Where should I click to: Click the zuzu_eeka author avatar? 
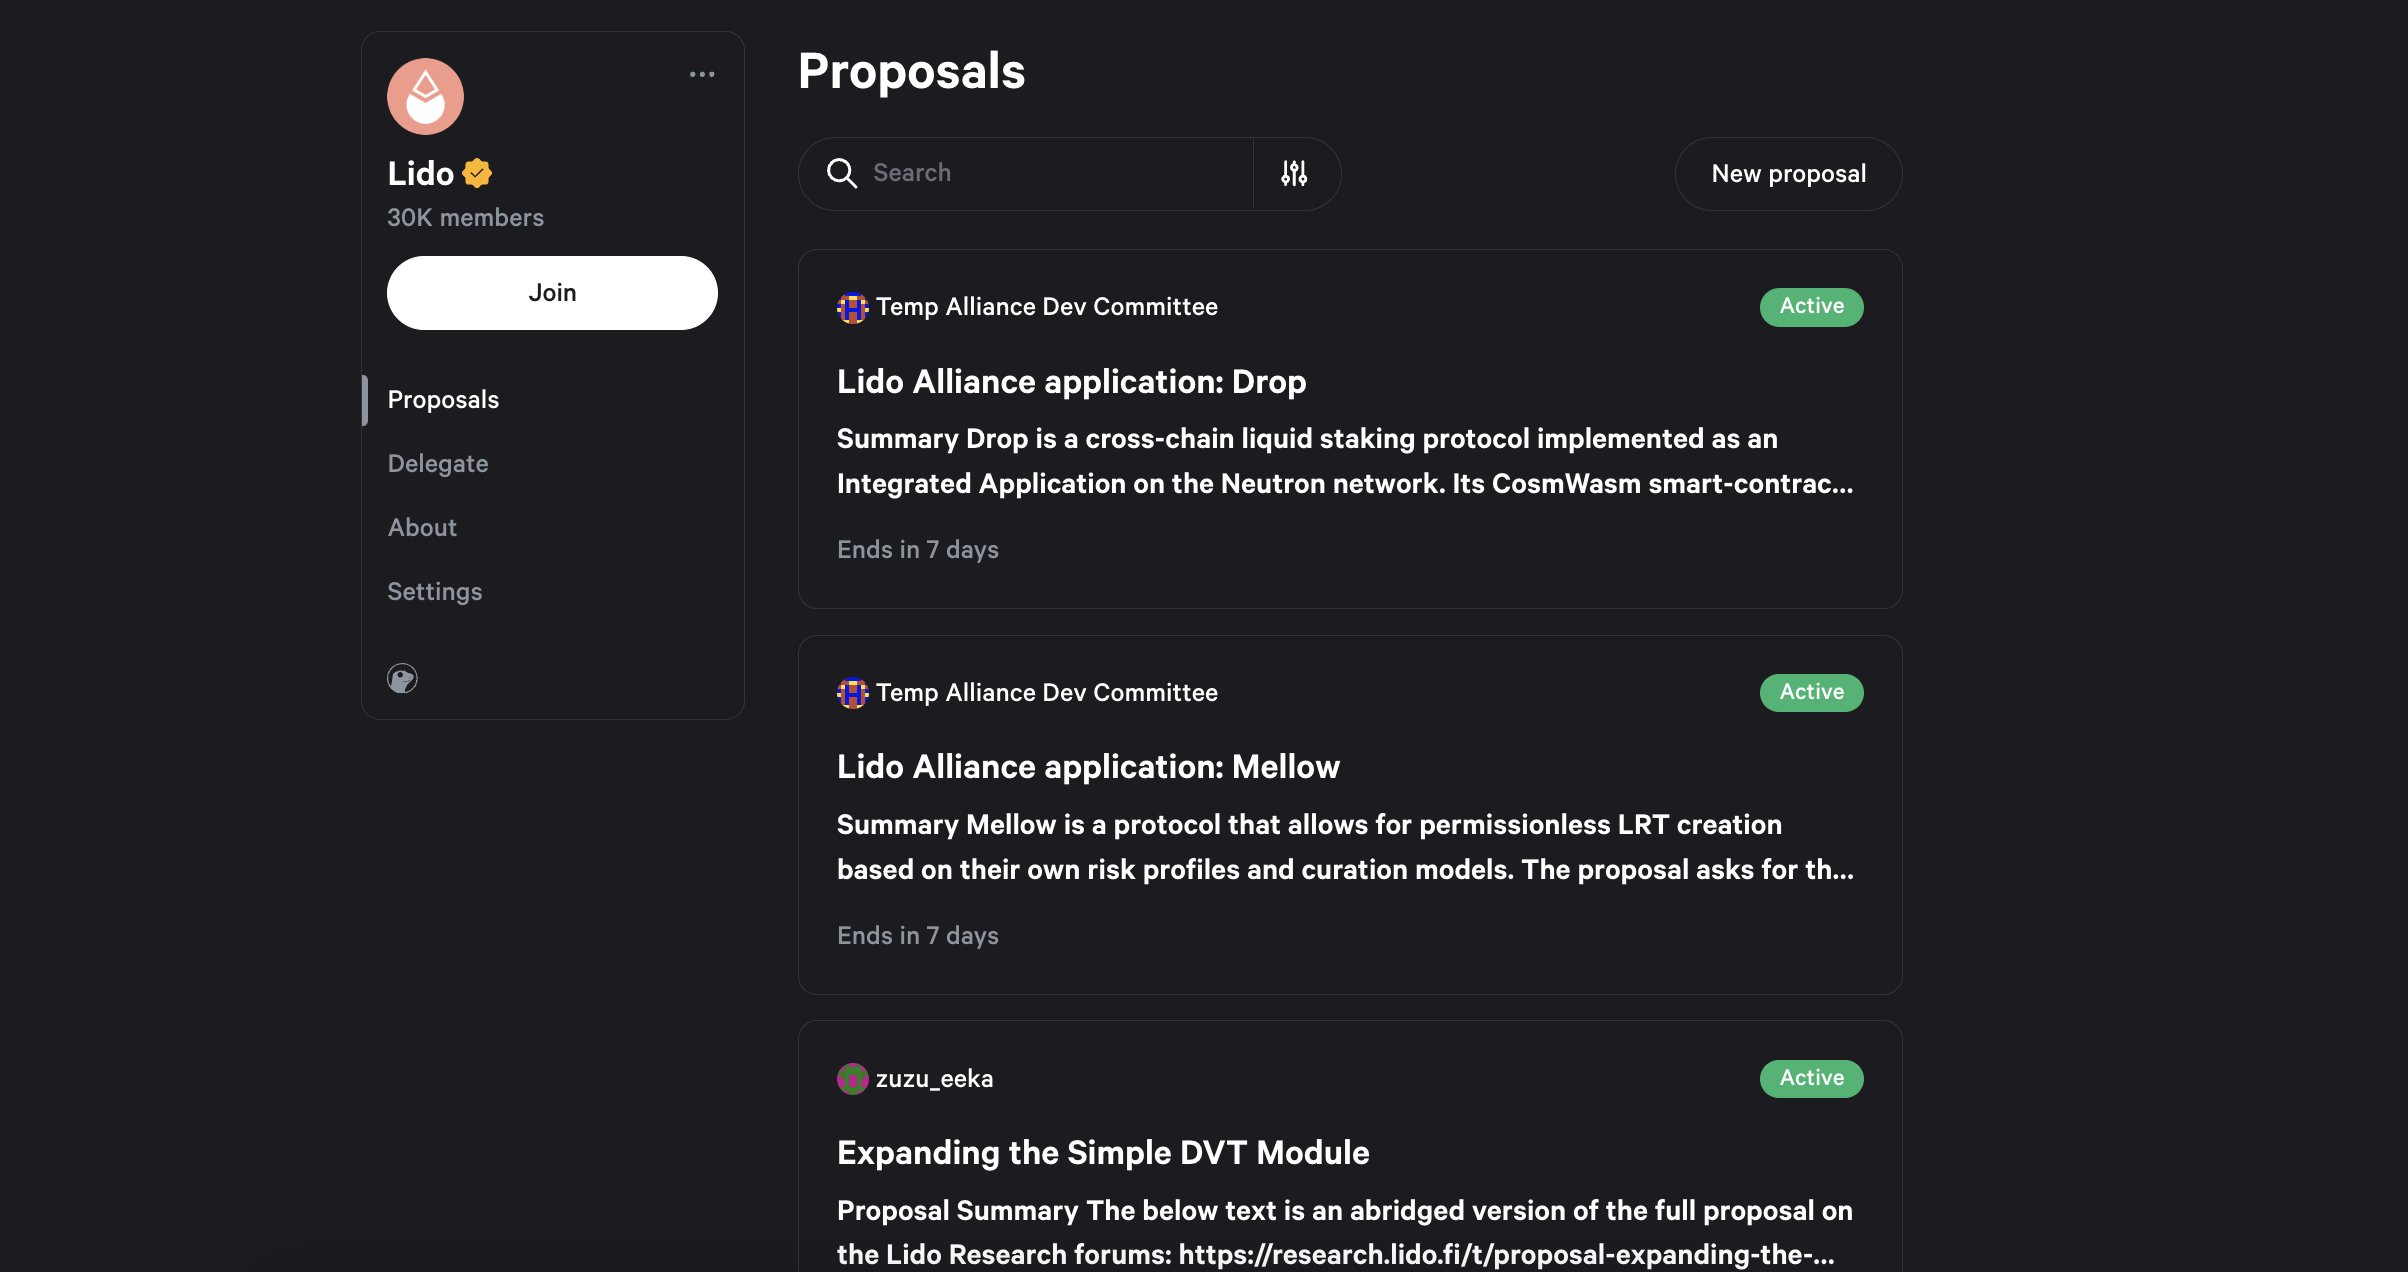[852, 1079]
